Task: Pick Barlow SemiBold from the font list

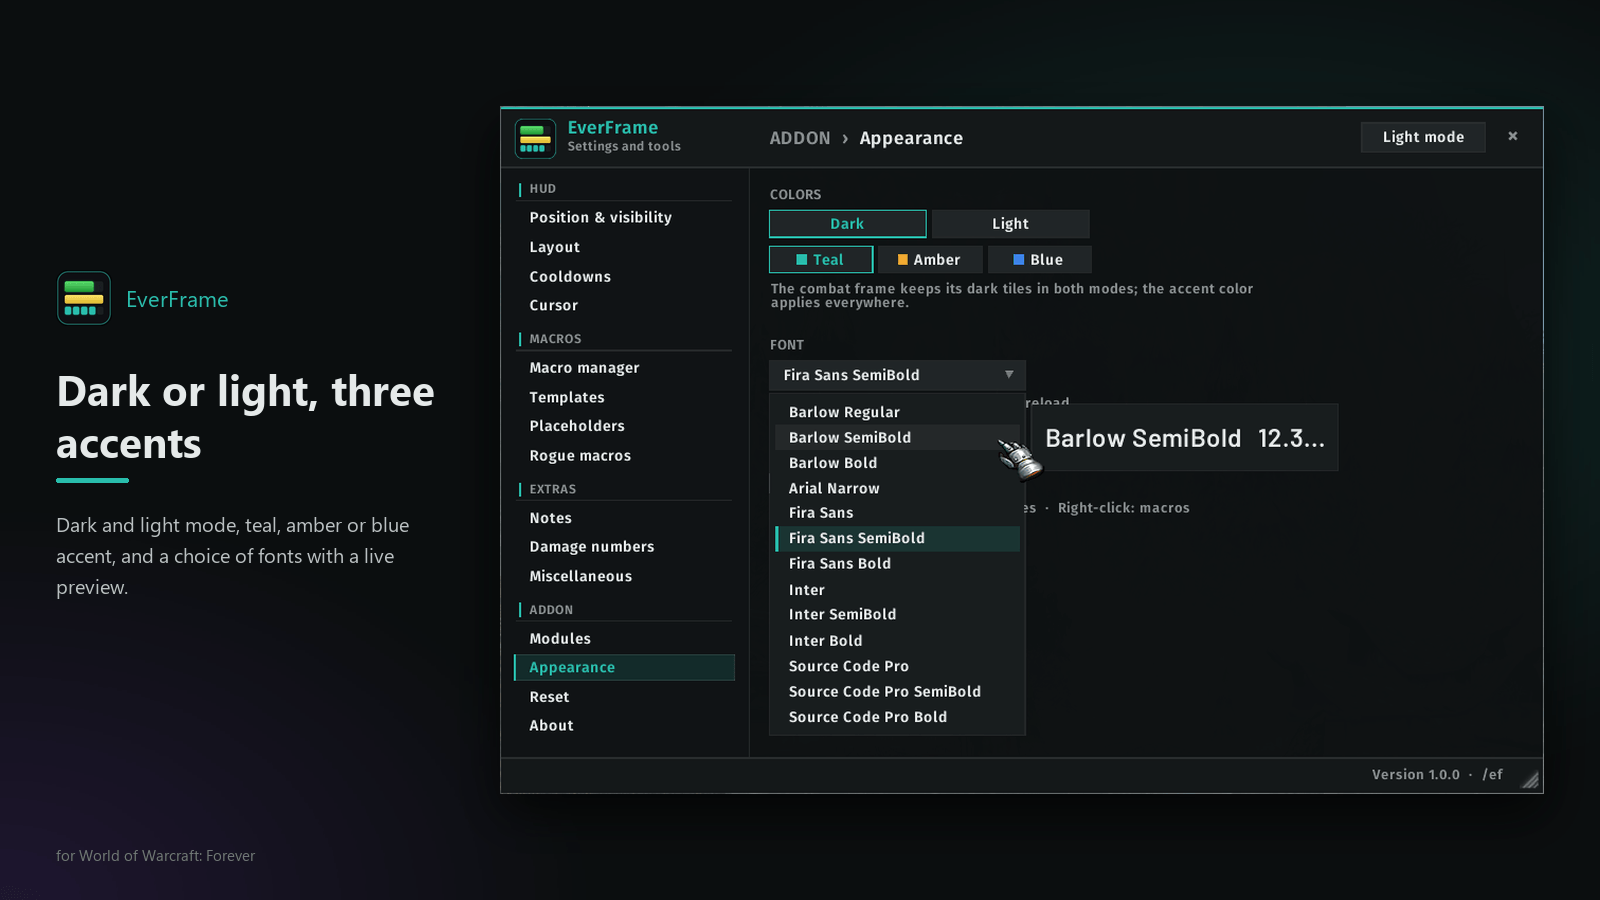Action: point(897,437)
